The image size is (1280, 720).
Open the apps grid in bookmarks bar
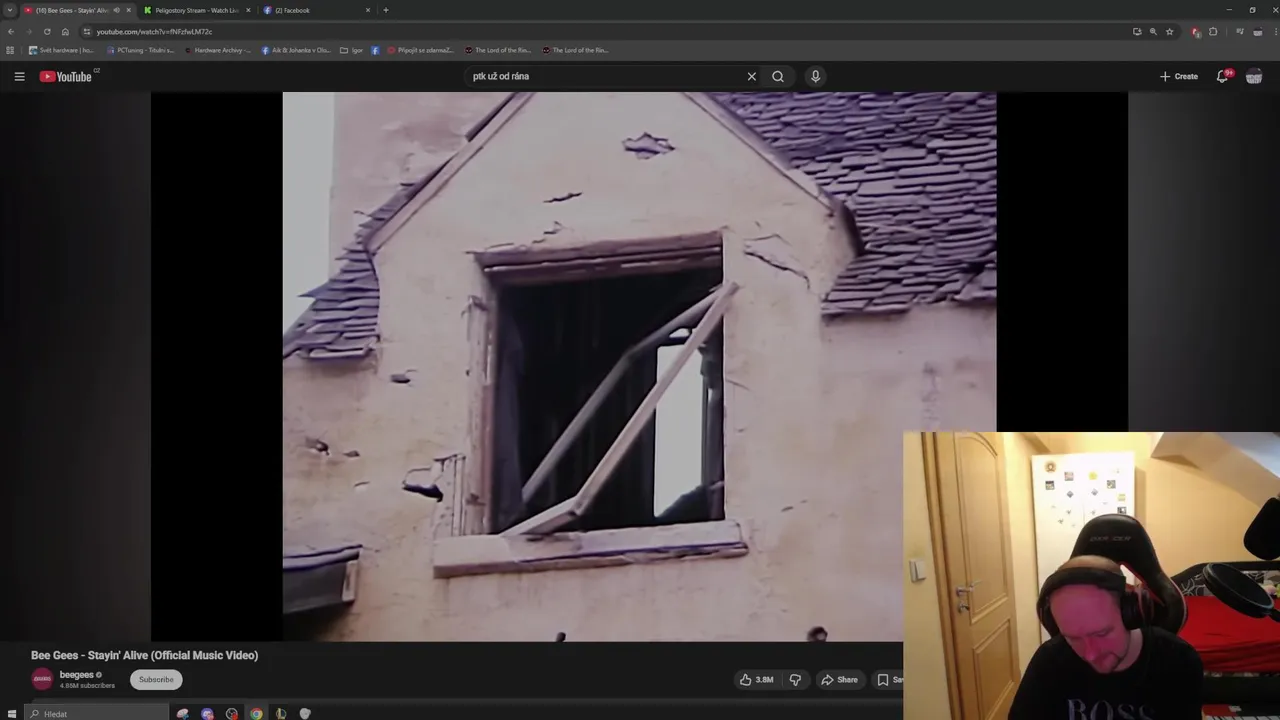[x=10, y=50]
